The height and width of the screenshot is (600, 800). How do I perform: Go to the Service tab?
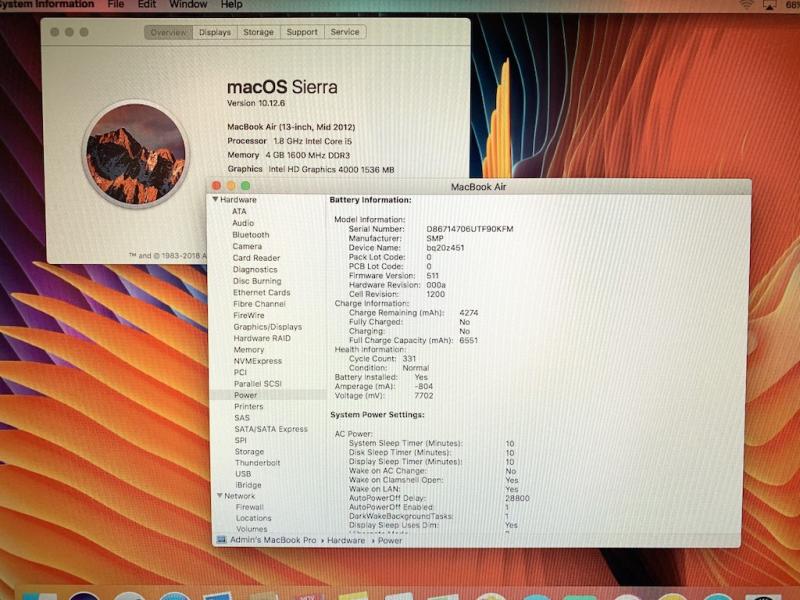coord(345,32)
